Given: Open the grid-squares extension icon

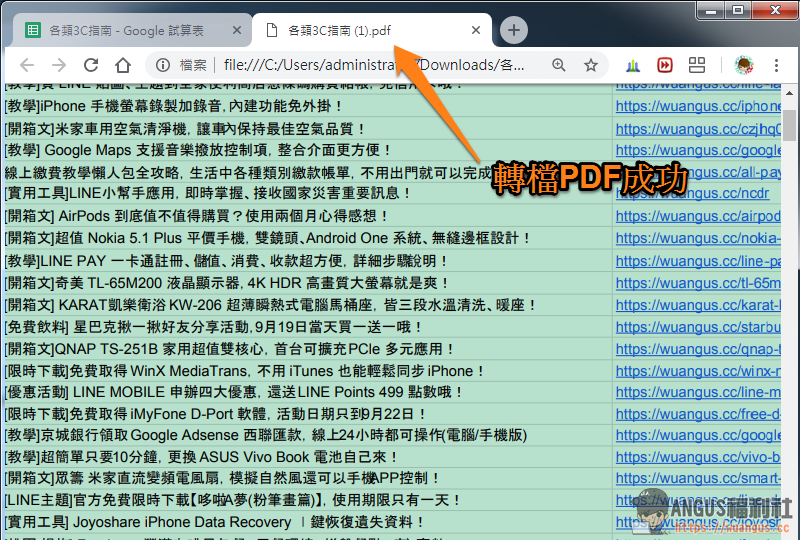Looking at the screenshot, I should 696,65.
